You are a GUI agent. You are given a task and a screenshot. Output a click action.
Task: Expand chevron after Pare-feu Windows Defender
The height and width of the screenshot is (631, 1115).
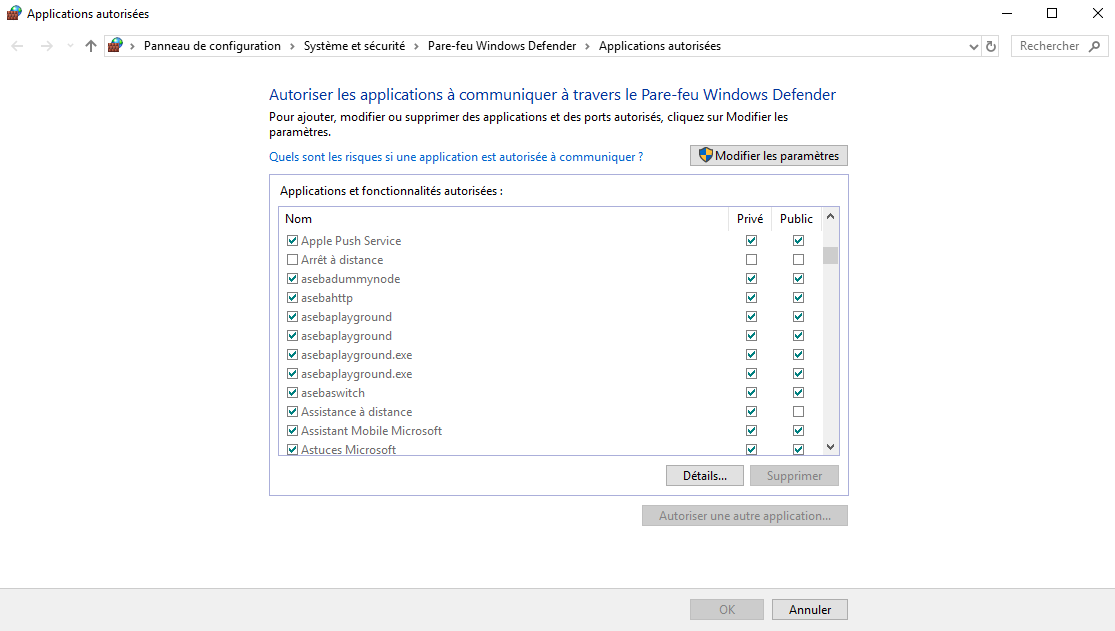point(587,46)
